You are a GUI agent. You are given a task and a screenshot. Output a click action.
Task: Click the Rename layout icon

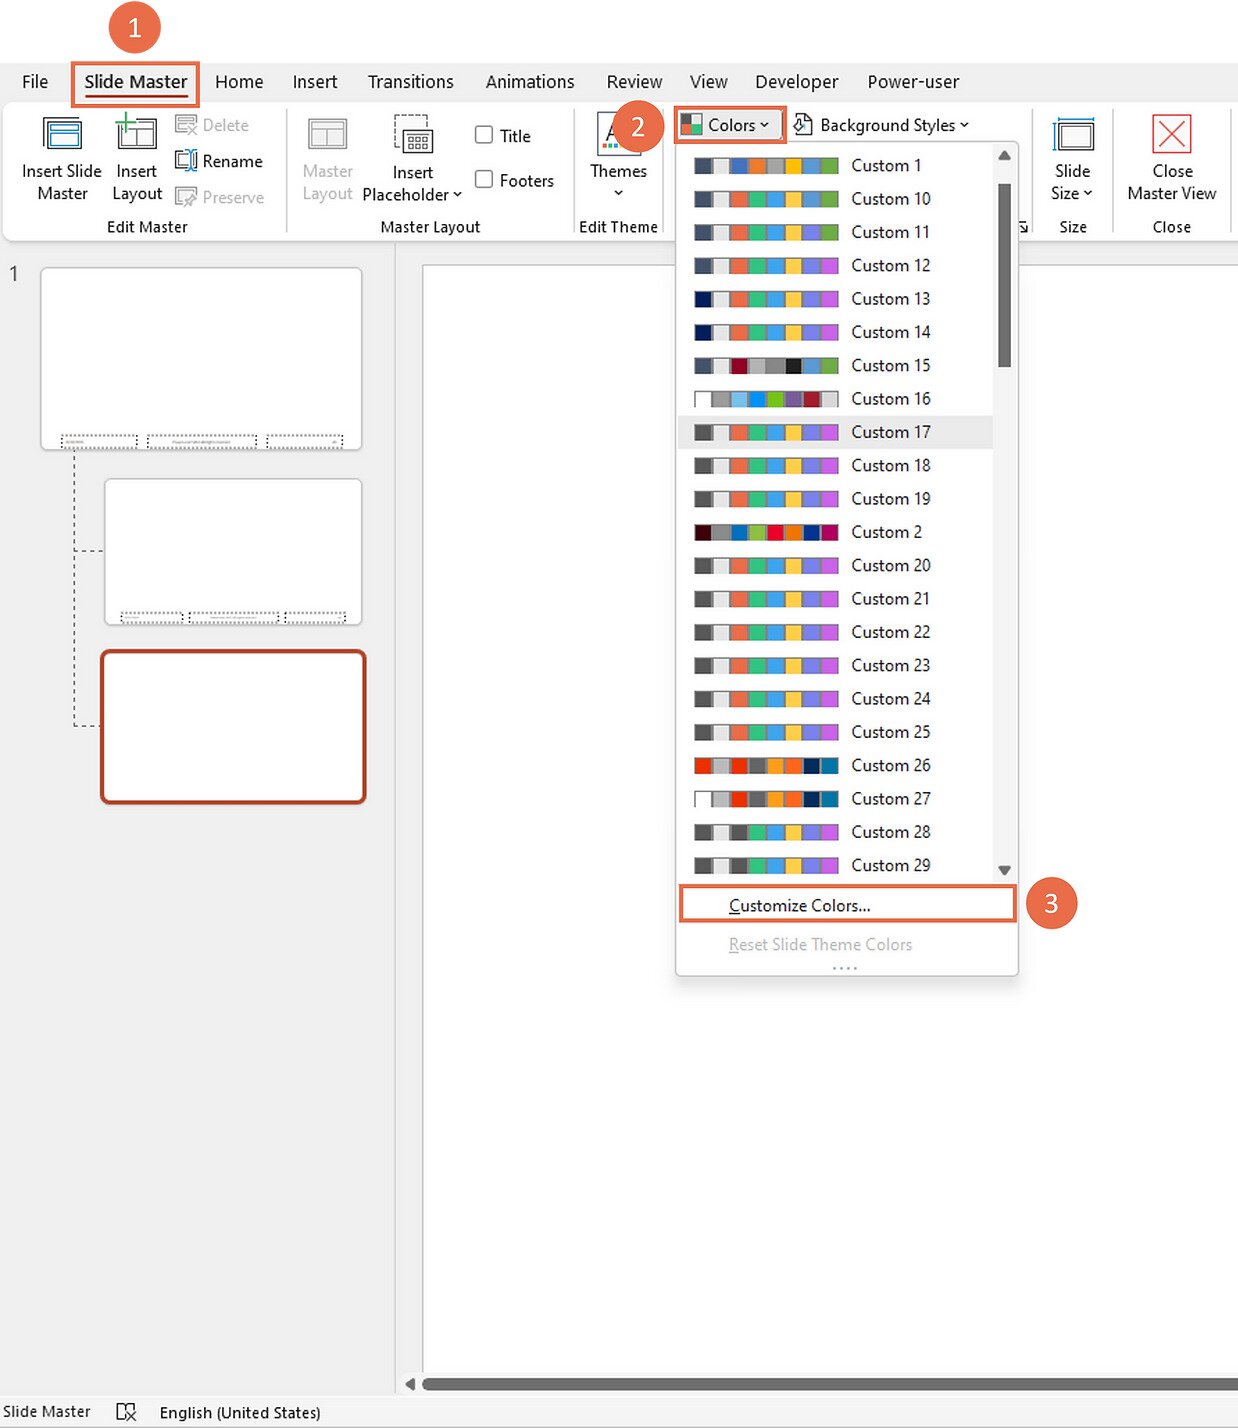pyautogui.click(x=187, y=161)
